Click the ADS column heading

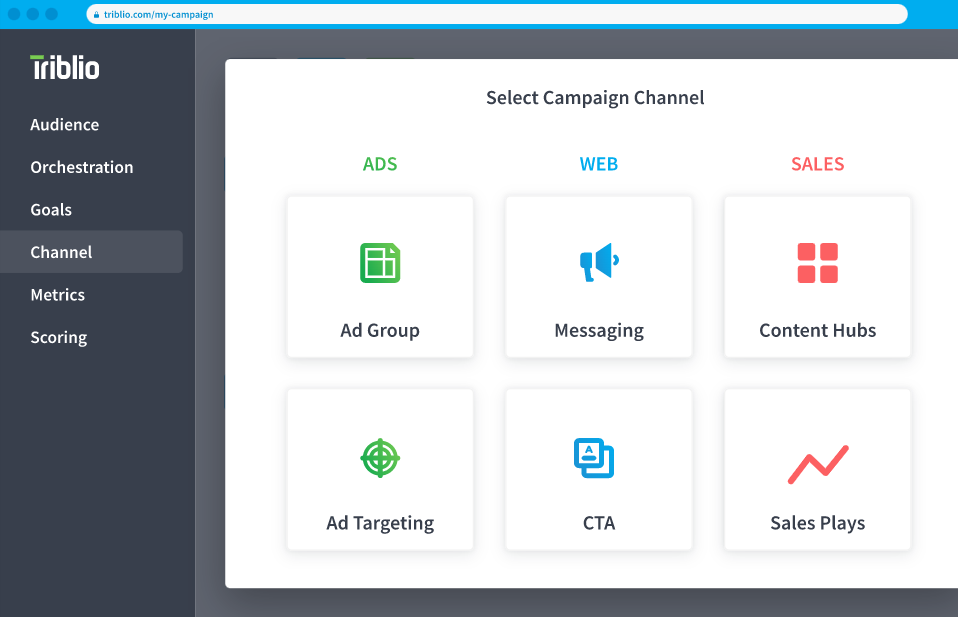(380, 164)
